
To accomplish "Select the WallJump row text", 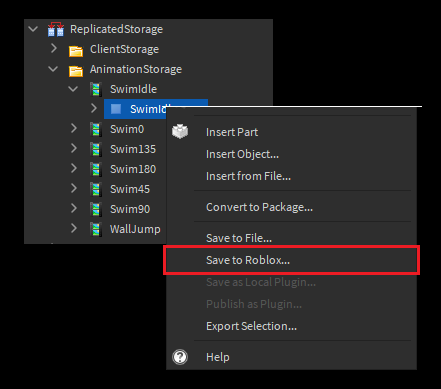I will [x=135, y=229].
